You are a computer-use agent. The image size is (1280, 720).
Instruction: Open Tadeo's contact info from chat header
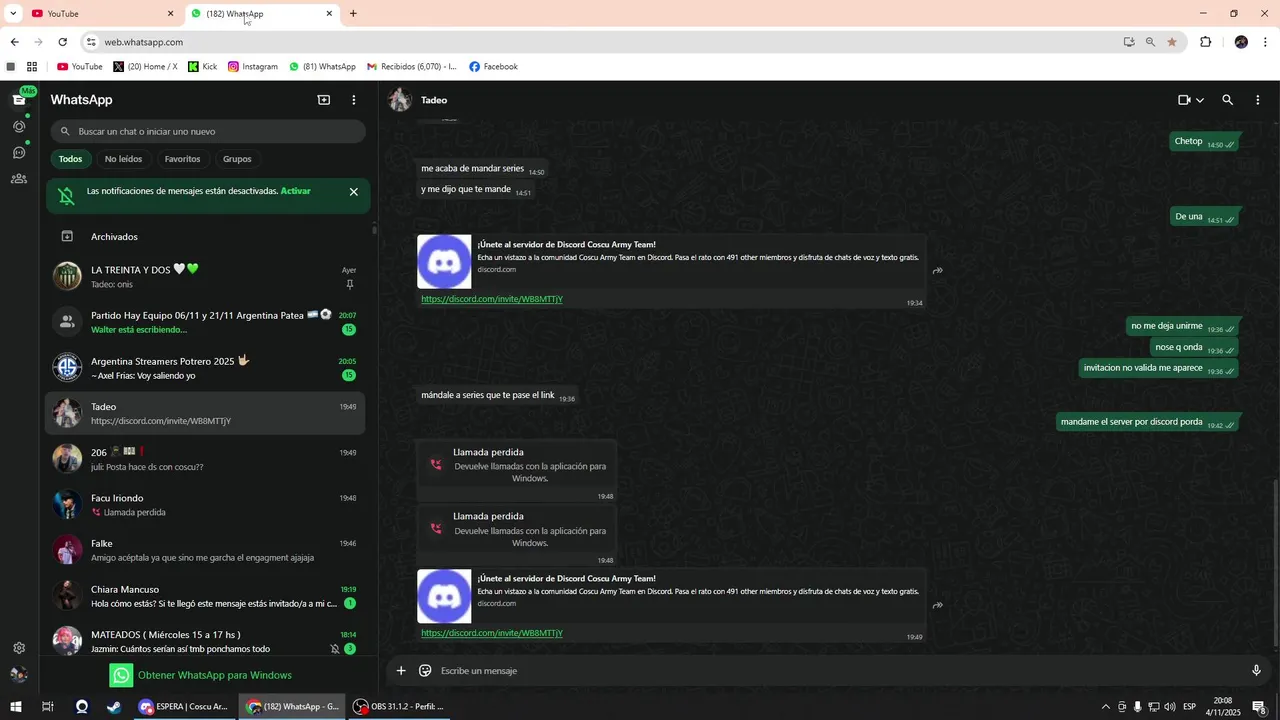434,100
